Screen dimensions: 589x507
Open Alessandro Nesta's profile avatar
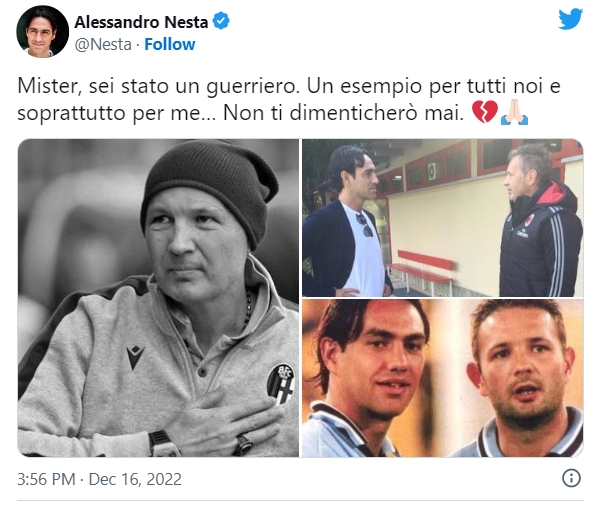[42, 32]
